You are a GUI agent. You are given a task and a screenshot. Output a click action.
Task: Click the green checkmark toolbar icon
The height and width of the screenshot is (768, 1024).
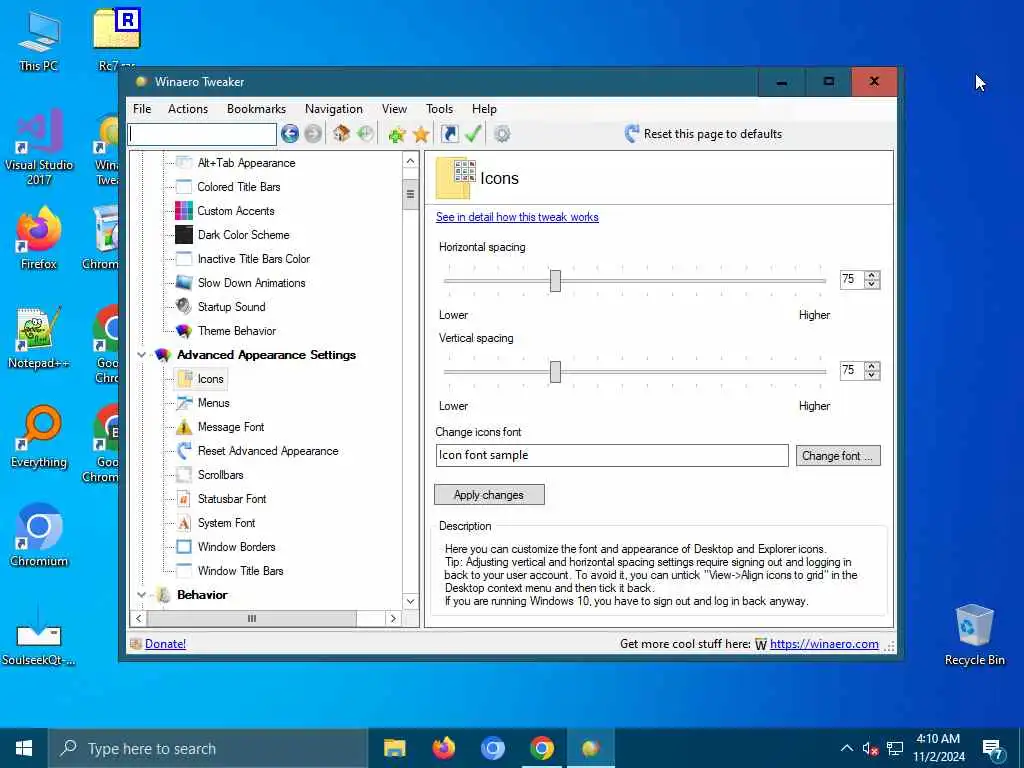[473, 134]
